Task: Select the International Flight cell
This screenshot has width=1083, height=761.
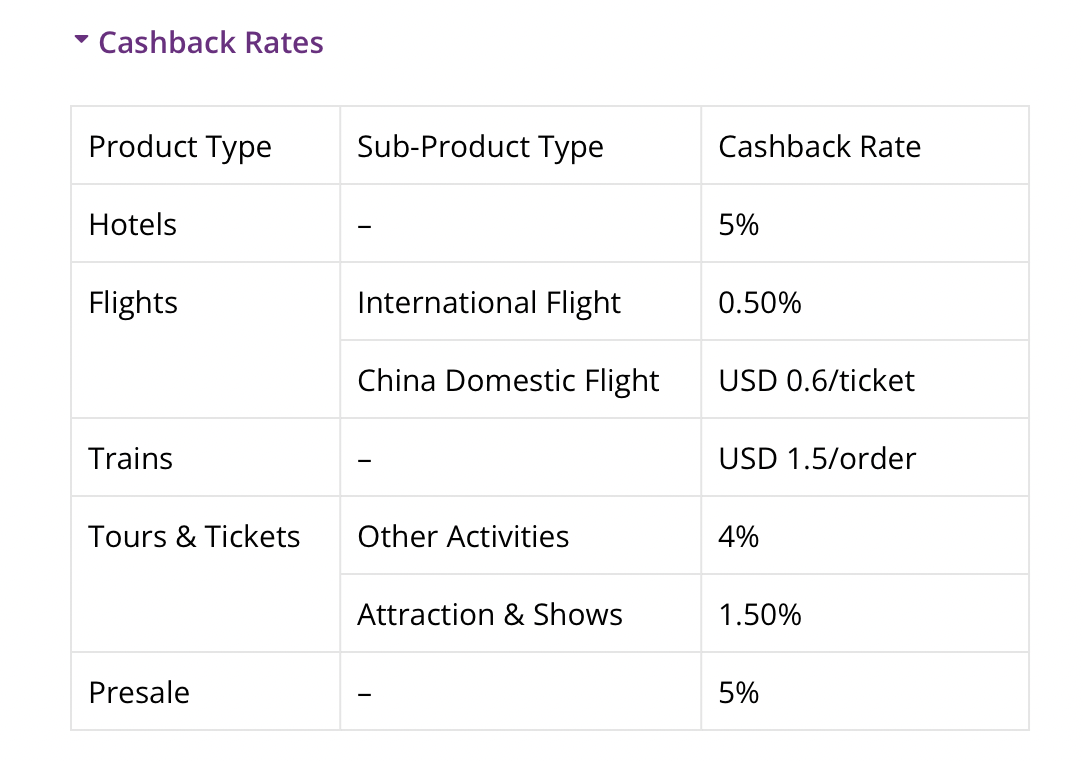Action: click(x=489, y=303)
